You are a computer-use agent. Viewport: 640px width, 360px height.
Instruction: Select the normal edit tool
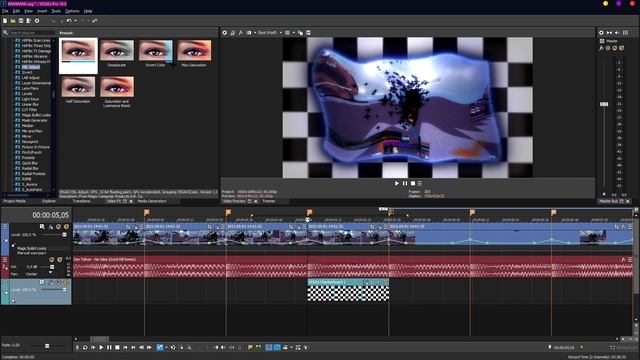coord(160,347)
